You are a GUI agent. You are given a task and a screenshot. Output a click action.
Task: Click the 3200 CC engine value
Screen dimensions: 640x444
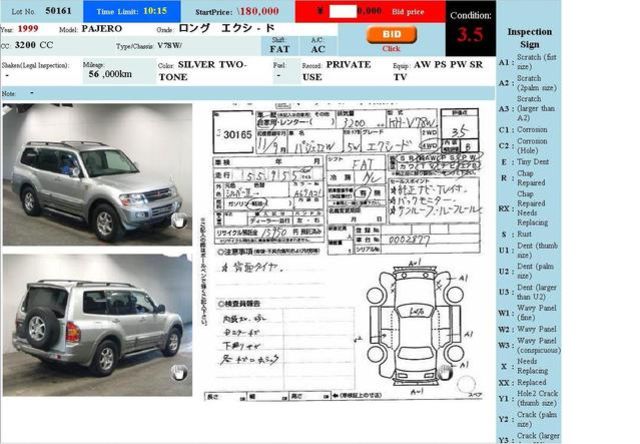34,45
